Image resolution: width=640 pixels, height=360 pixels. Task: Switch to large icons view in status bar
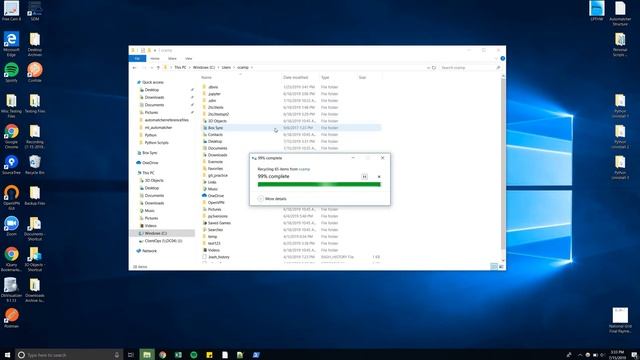(502, 267)
